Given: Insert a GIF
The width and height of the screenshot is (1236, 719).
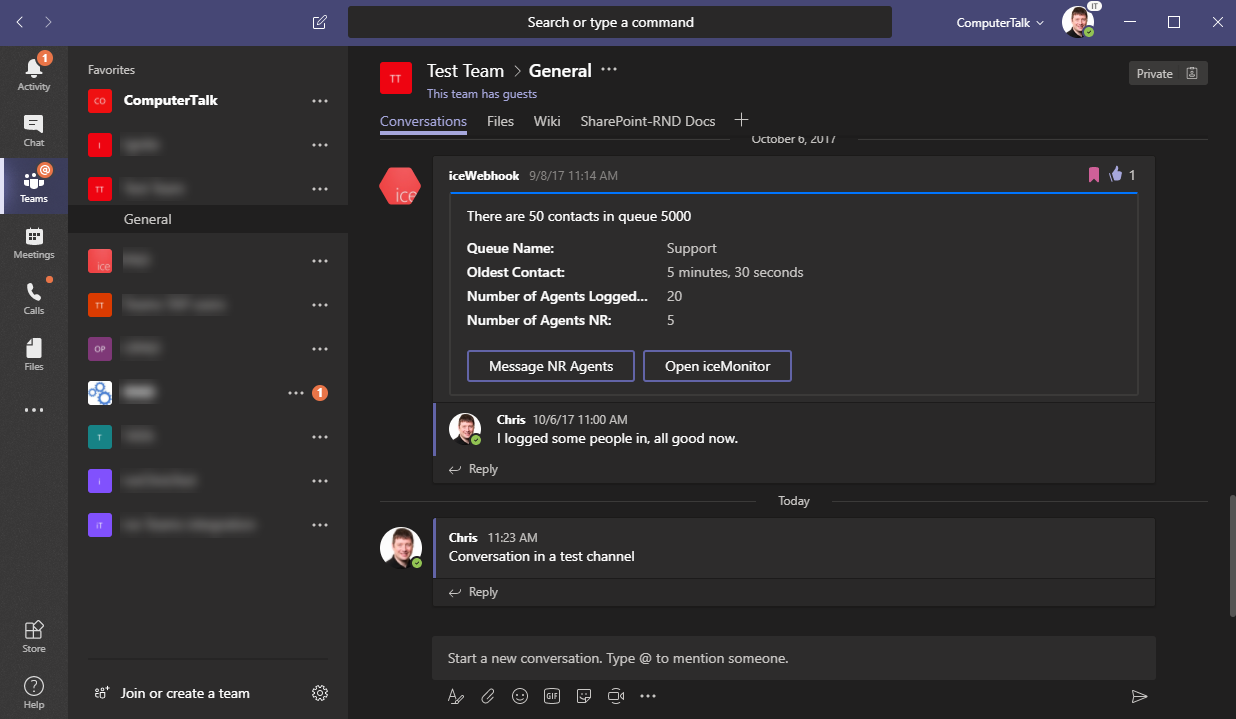Looking at the screenshot, I should [552, 696].
